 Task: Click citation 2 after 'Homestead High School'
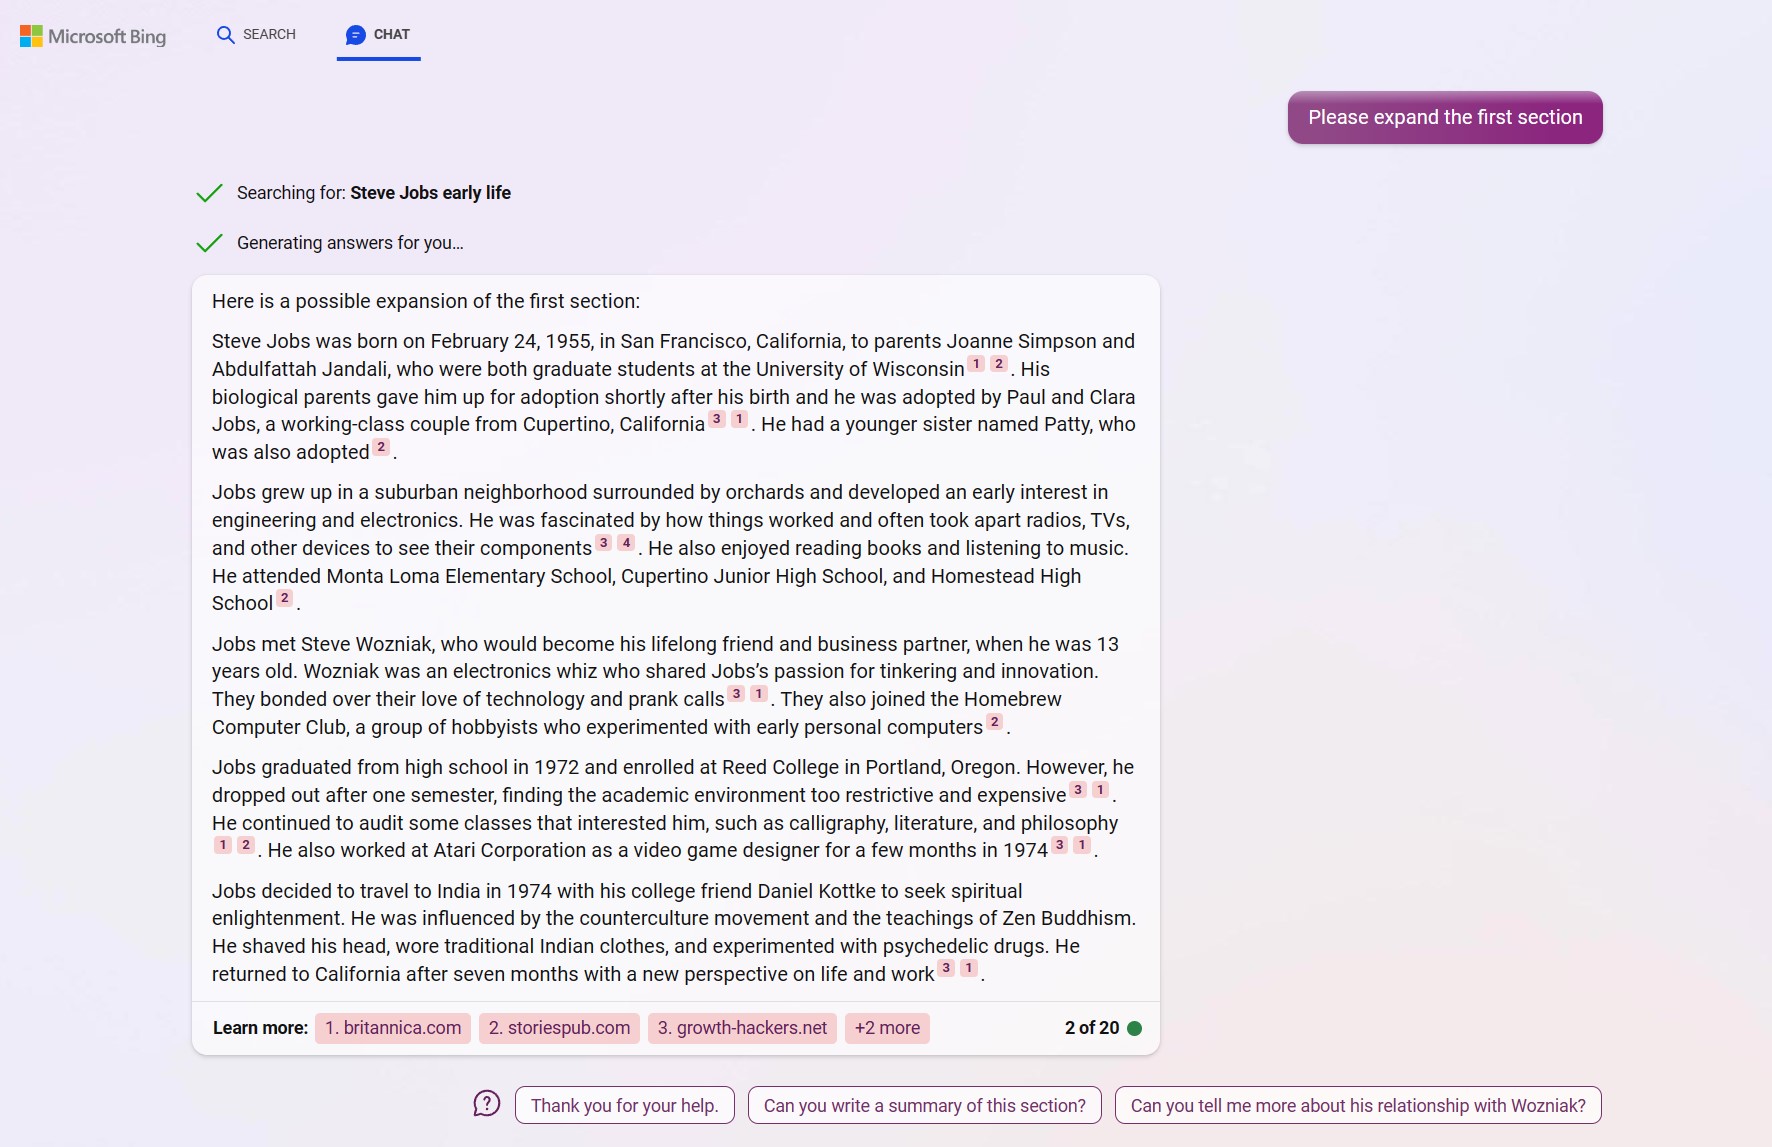pyautogui.click(x=285, y=598)
